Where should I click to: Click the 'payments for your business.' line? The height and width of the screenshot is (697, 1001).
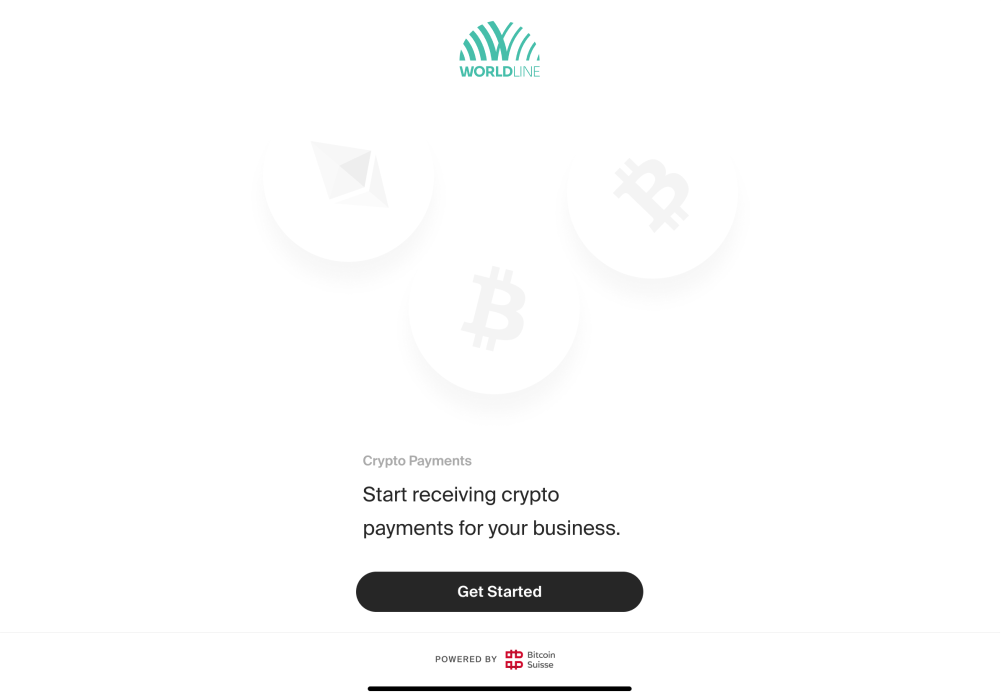coord(492,528)
